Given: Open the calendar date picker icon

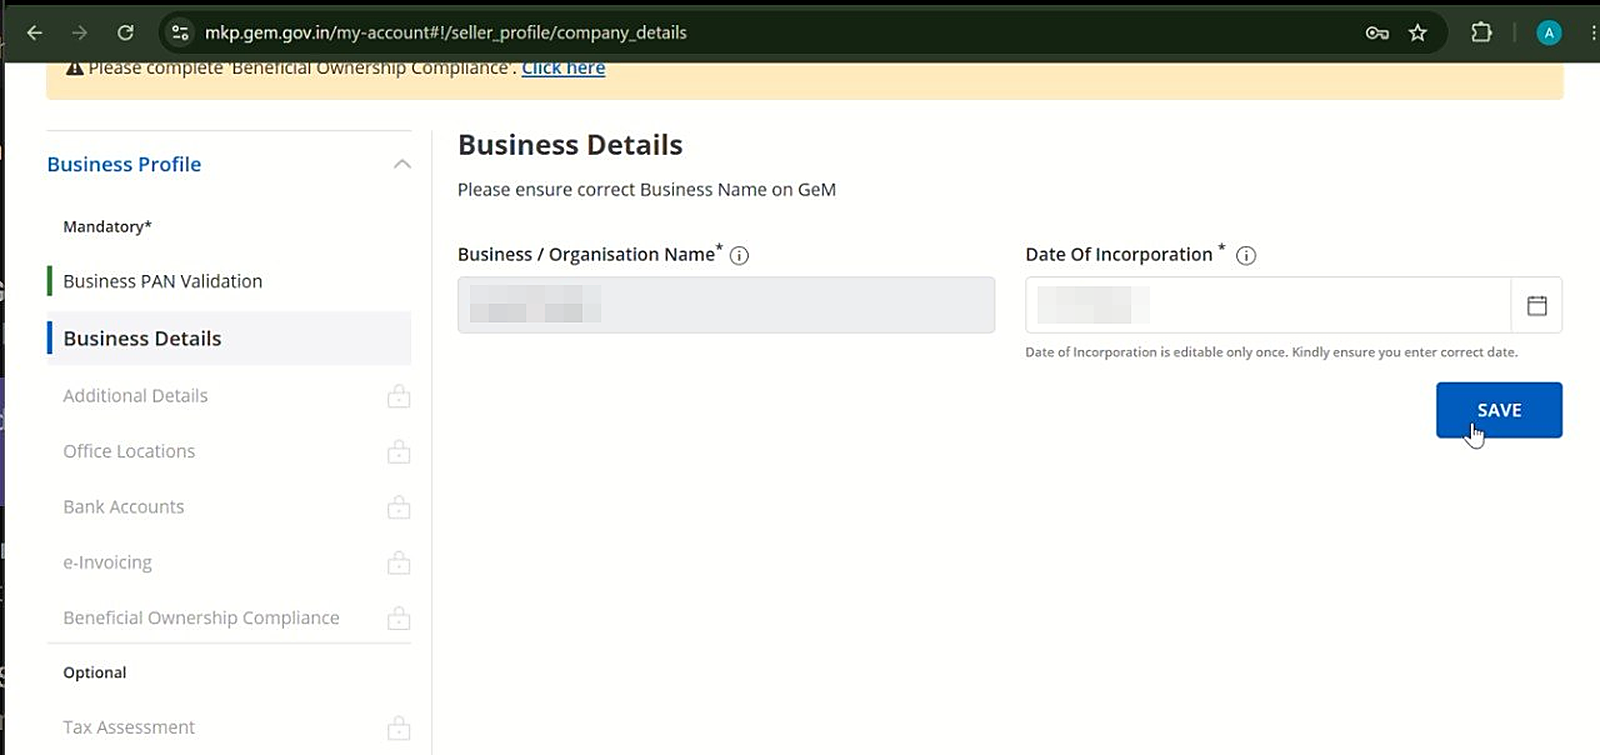Looking at the screenshot, I should (x=1537, y=305).
